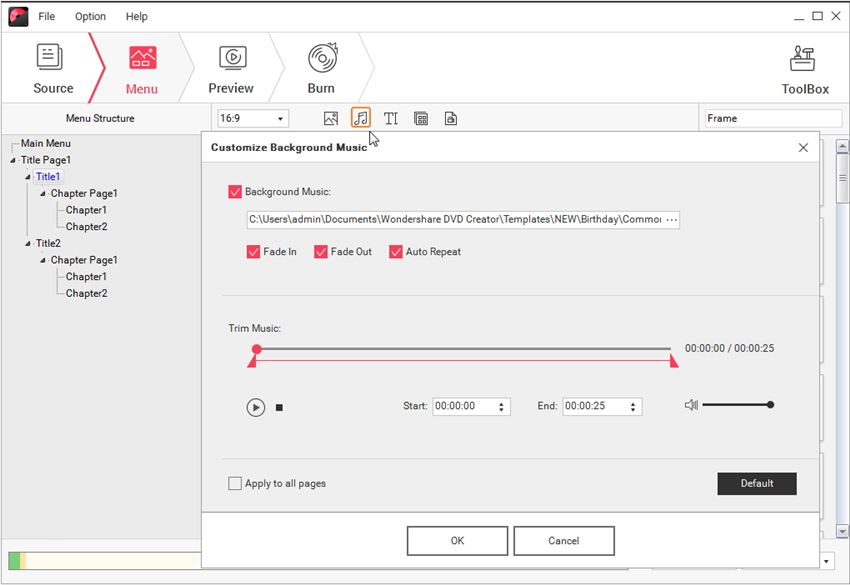Click the background image icon in toolbar

(331, 118)
